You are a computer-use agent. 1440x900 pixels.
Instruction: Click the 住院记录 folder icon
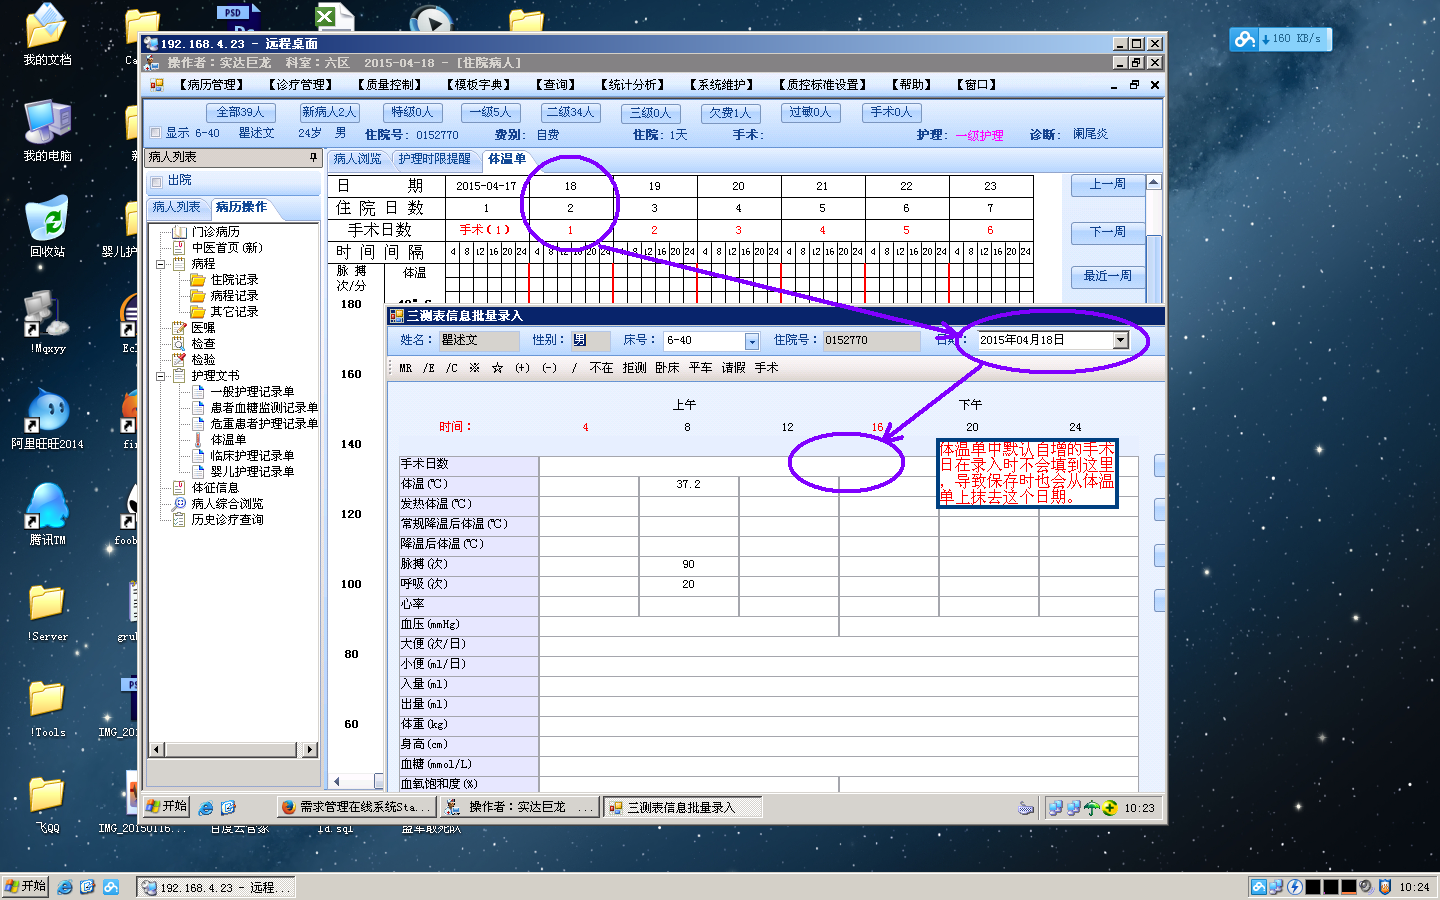(198, 280)
